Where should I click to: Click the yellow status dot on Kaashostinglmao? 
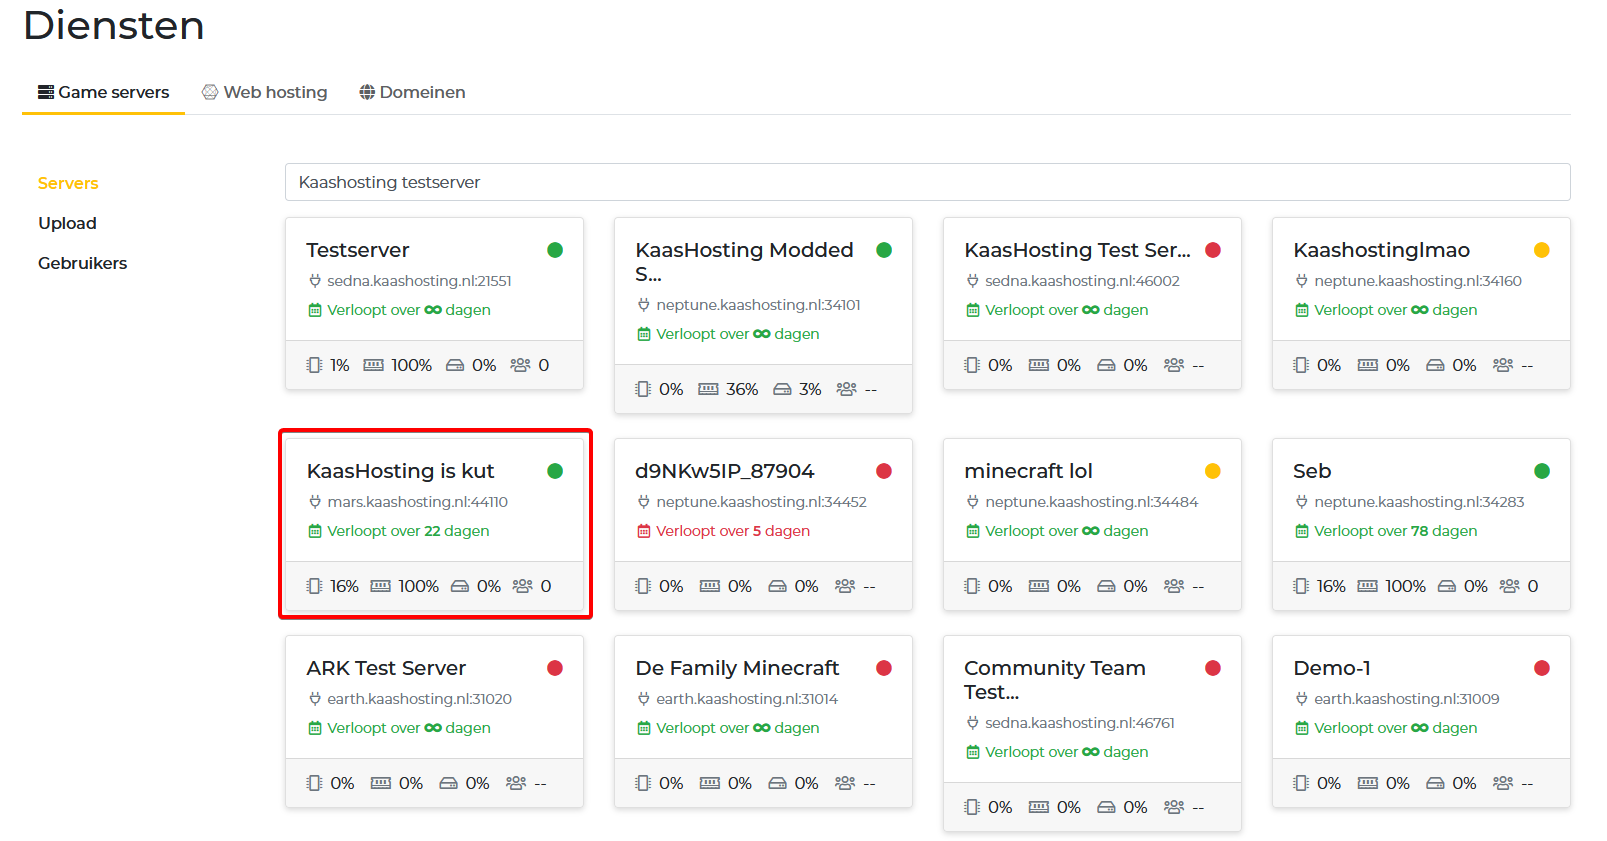click(1541, 250)
